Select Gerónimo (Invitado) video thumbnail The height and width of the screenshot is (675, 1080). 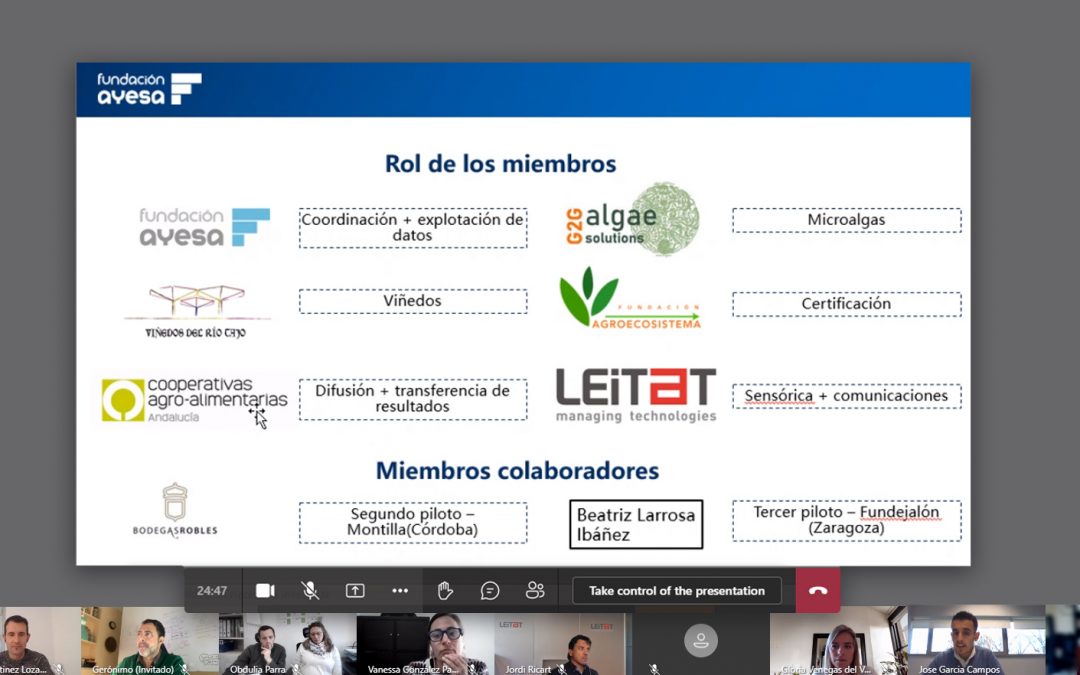pyautogui.click(x=149, y=641)
